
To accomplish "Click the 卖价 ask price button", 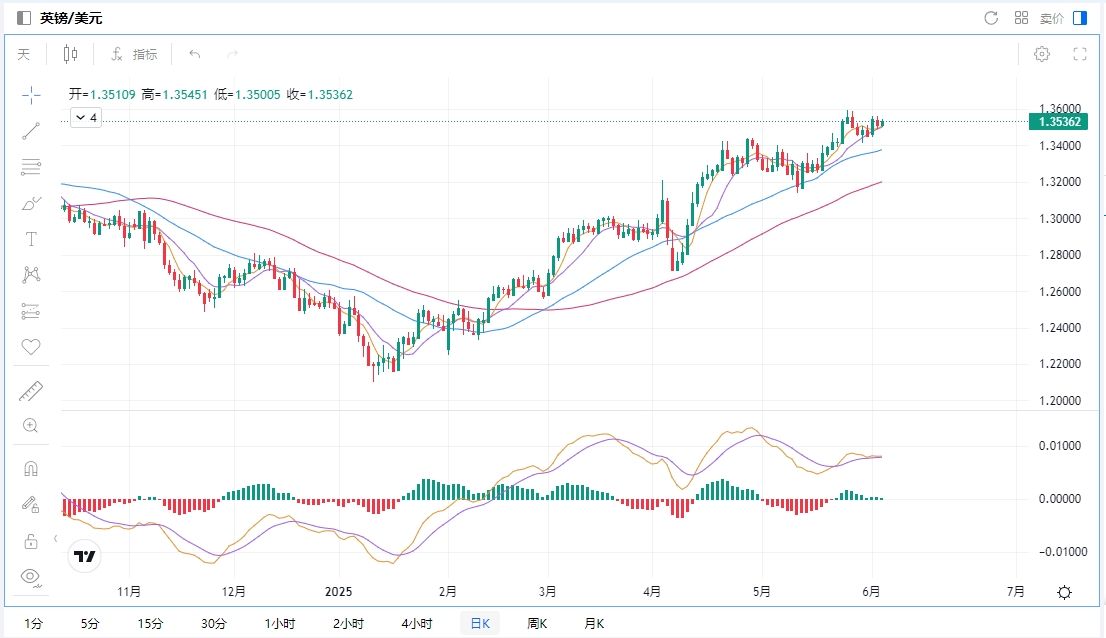I will click(1051, 18).
